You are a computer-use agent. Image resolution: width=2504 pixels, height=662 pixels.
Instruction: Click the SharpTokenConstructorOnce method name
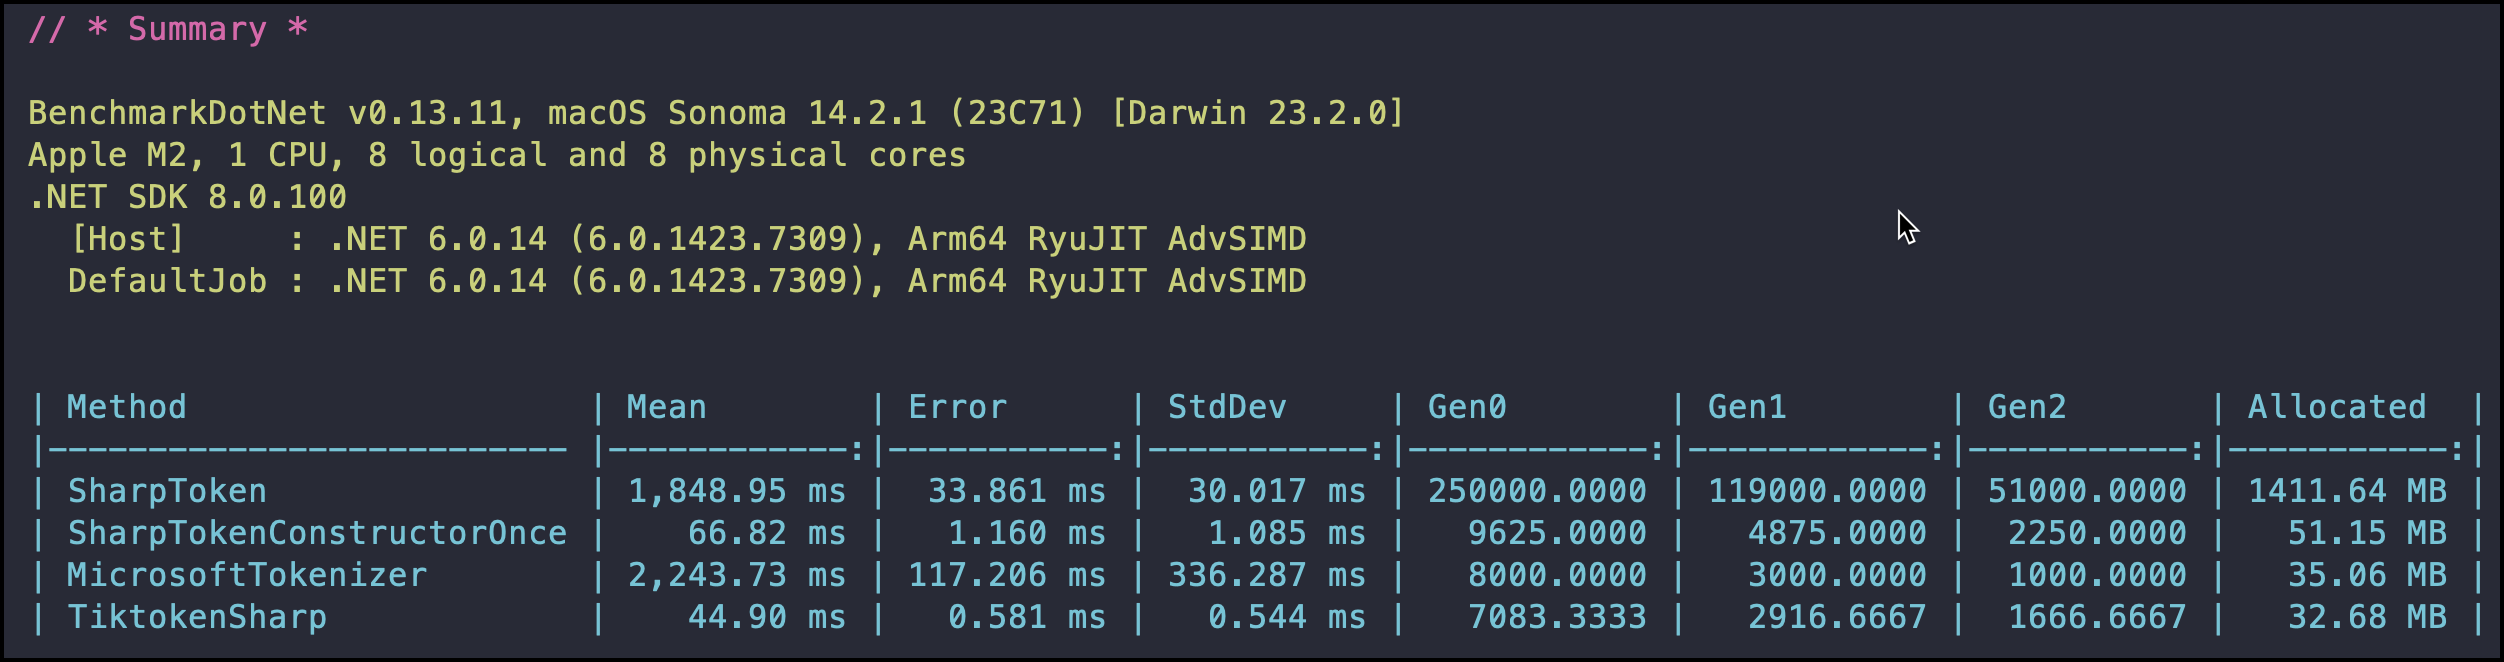tap(317, 534)
